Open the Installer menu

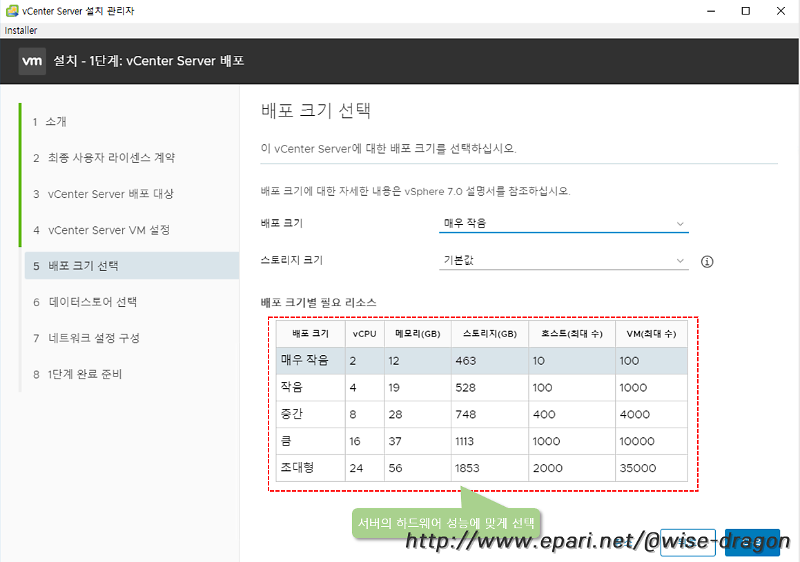tap(21, 30)
